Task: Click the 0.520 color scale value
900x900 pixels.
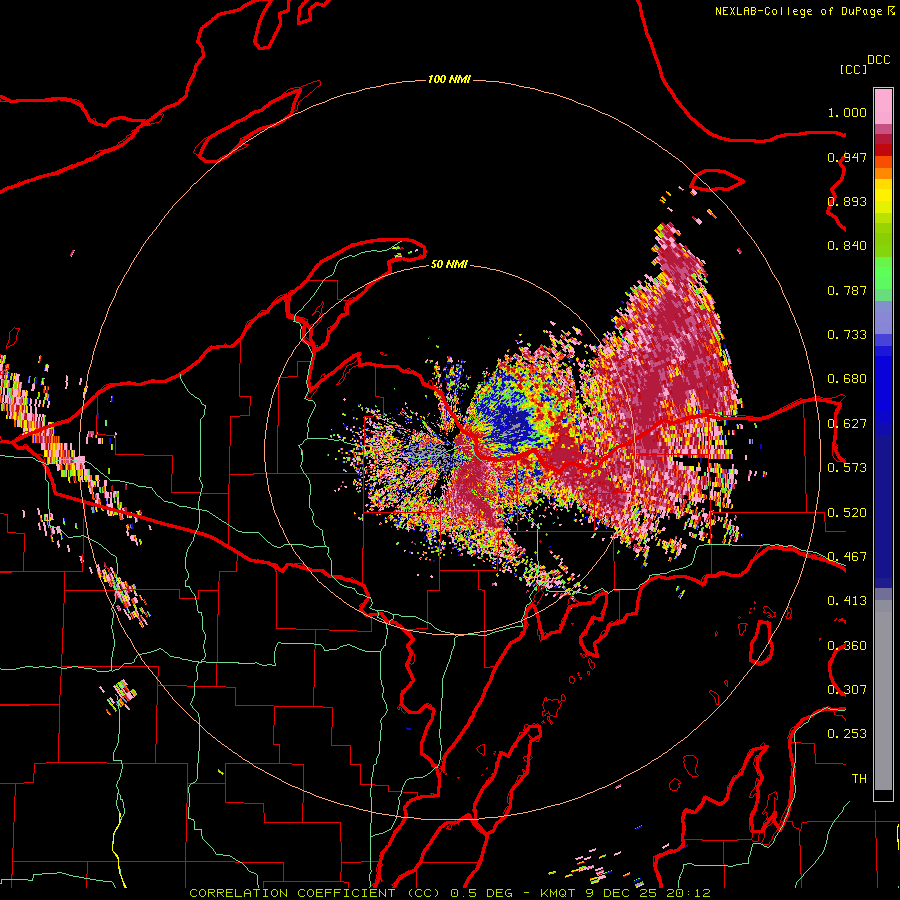Action: tap(847, 513)
